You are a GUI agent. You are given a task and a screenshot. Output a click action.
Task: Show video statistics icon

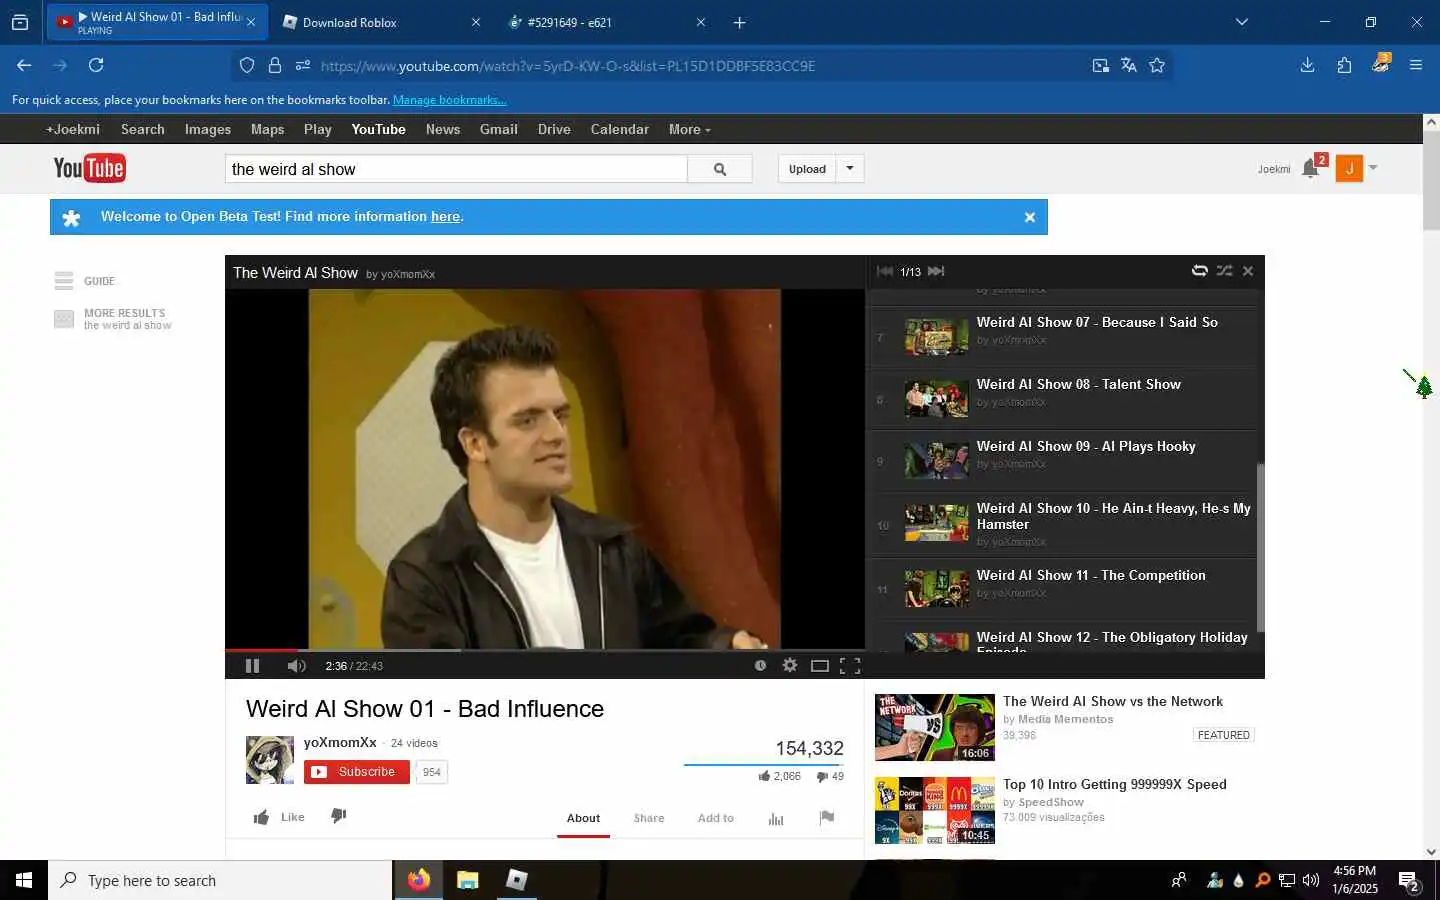click(x=776, y=818)
